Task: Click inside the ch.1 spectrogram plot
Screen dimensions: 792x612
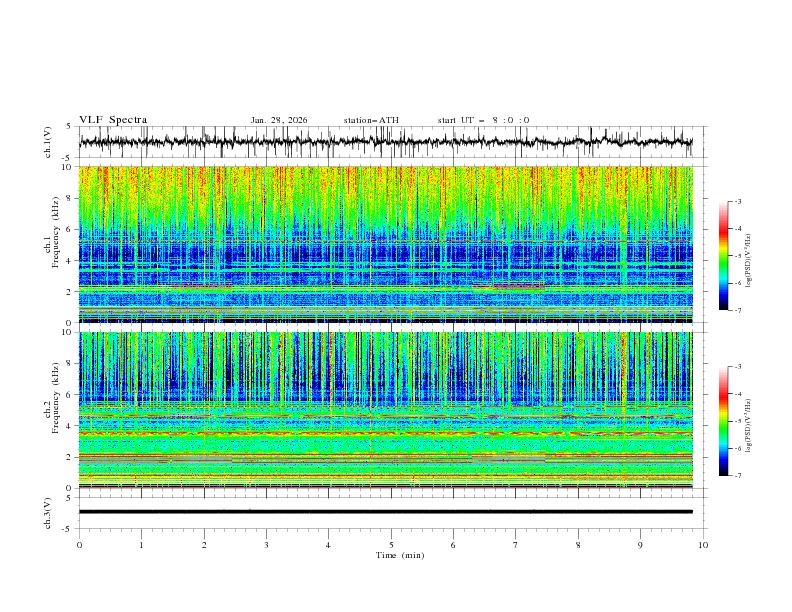Action: (390, 244)
